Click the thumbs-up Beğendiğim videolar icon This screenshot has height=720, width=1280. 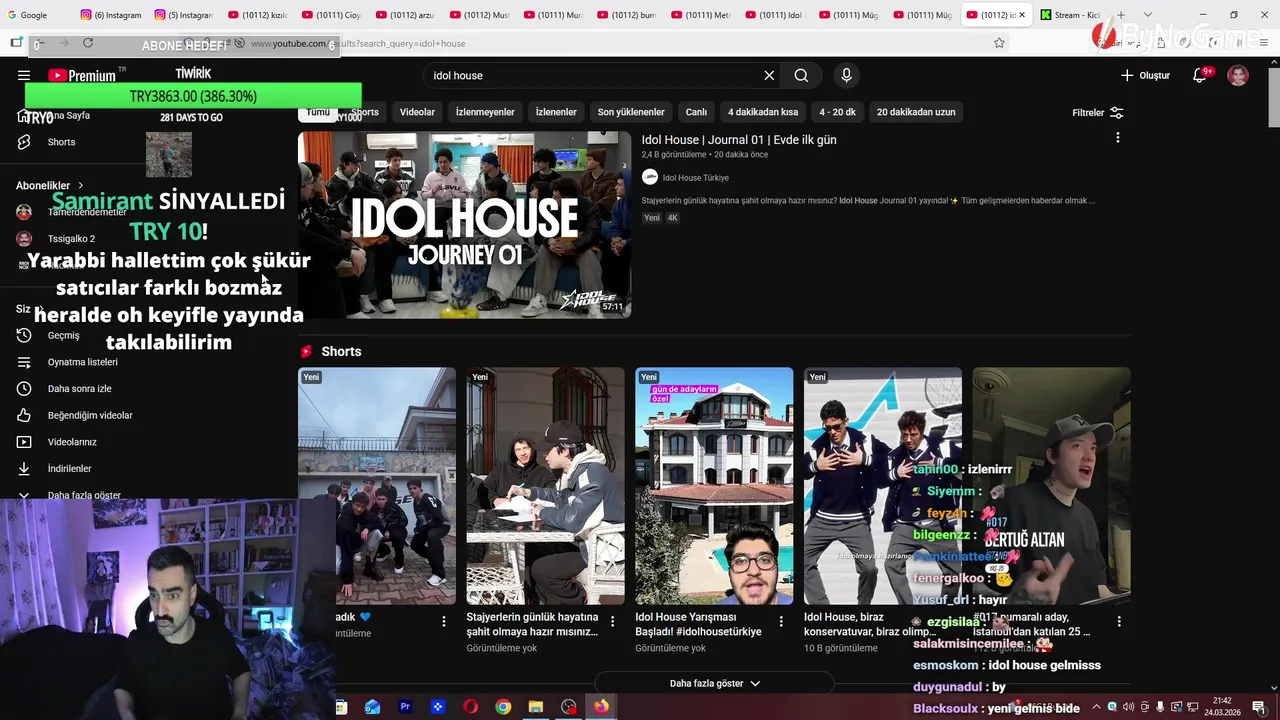(24, 415)
